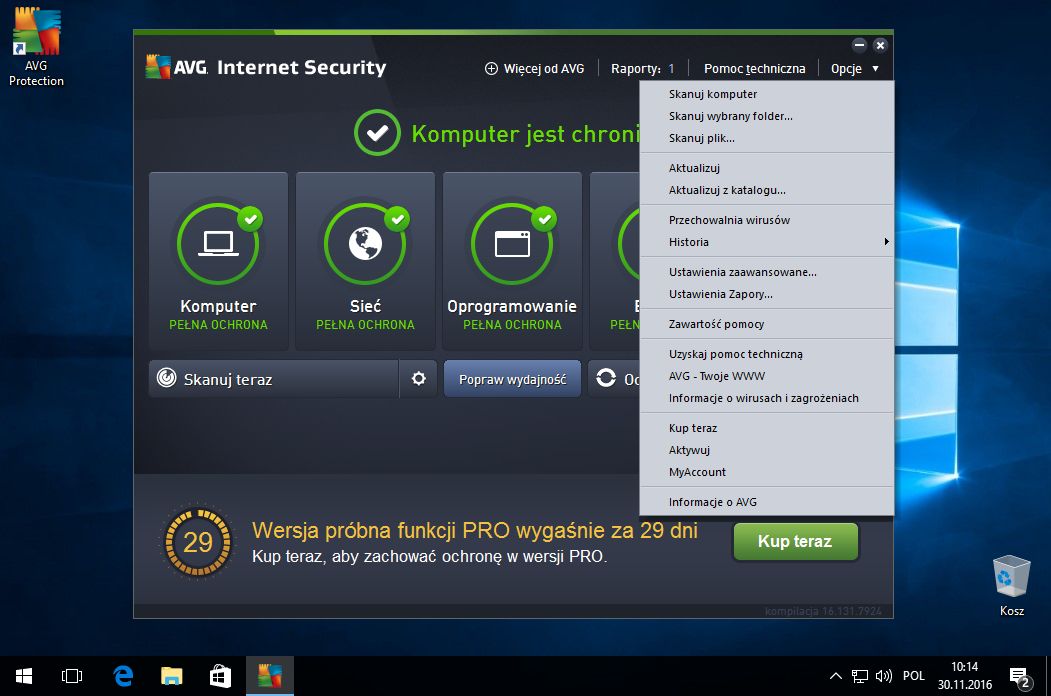The width and height of the screenshot is (1051, 696).
Task: Choose Kup teraz in Opcje menu
Action: pyautogui.click(x=767, y=428)
